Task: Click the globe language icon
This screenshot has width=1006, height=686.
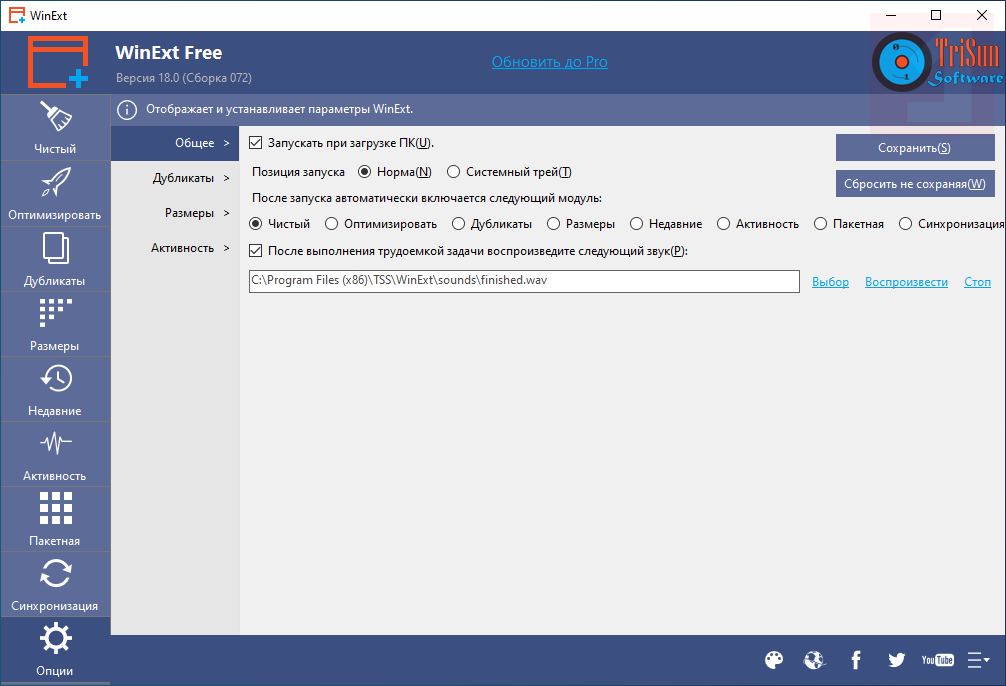Action: 814,660
